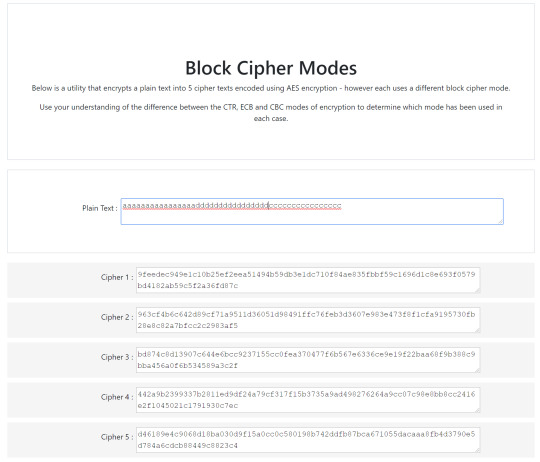The width and height of the screenshot is (540, 462).
Task: Select the Cipher 1 output field
Action: tap(308, 280)
